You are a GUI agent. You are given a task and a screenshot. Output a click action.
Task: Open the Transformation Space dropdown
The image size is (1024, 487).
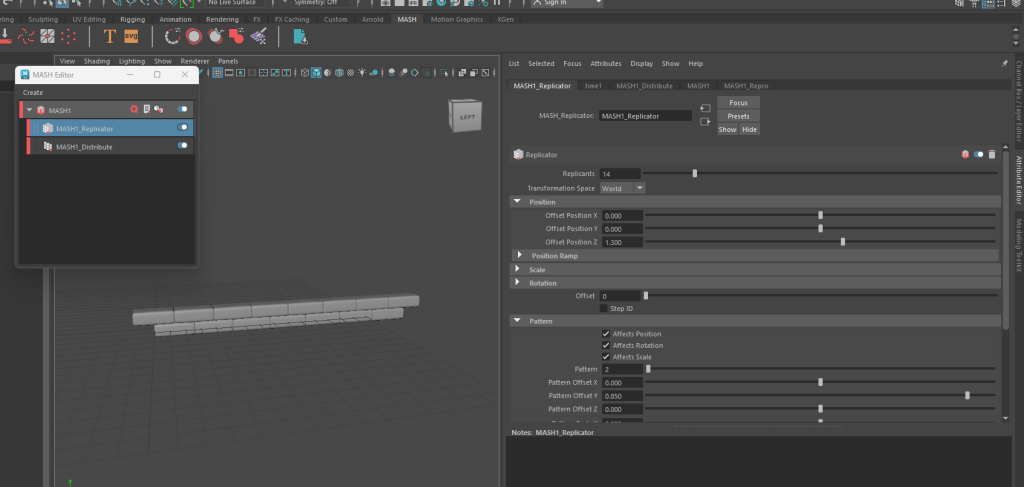click(622, 188)
